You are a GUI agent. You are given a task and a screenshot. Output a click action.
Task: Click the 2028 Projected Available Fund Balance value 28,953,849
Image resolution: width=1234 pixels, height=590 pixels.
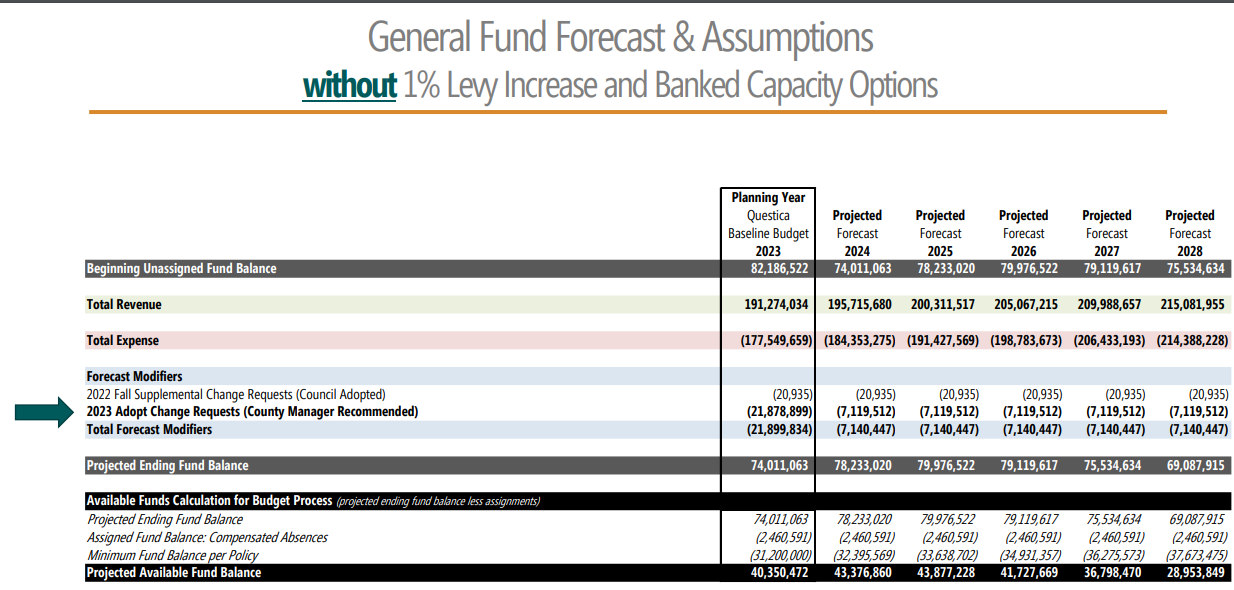1190,573
